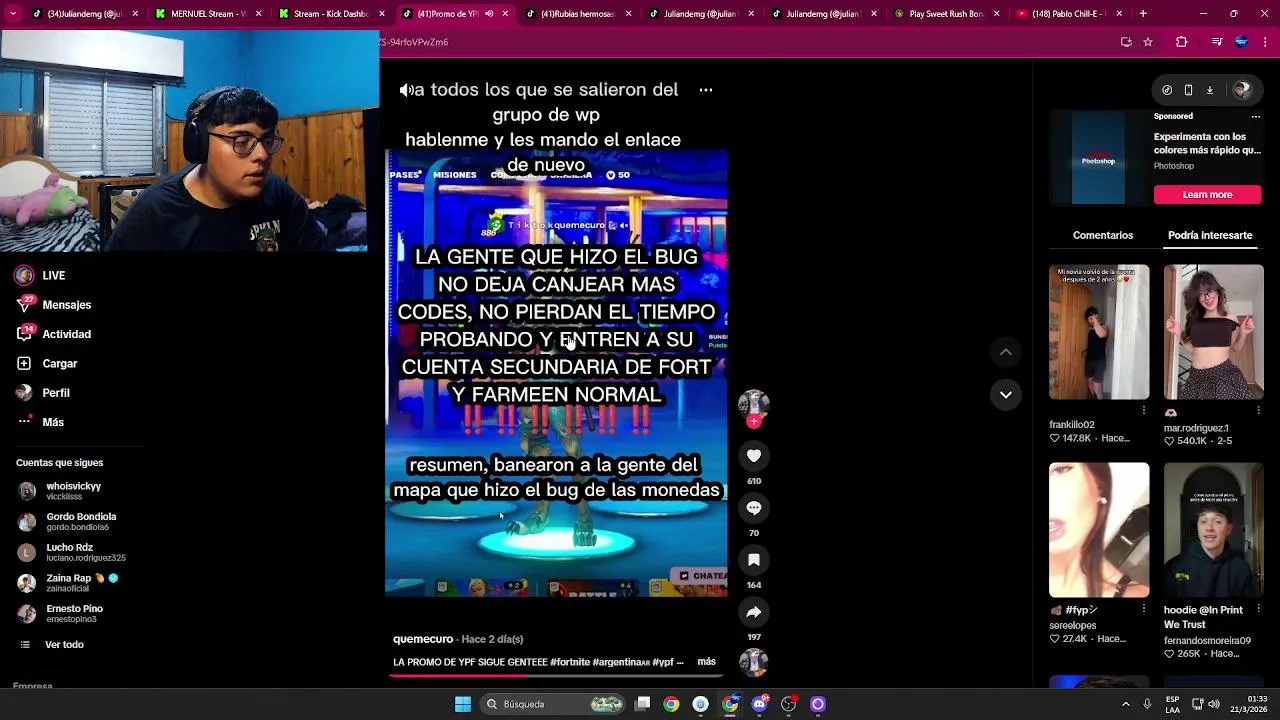Follow creator via red plus badge
The width and height of the screenshot is (1280, 720).
(x=754, y=422)
